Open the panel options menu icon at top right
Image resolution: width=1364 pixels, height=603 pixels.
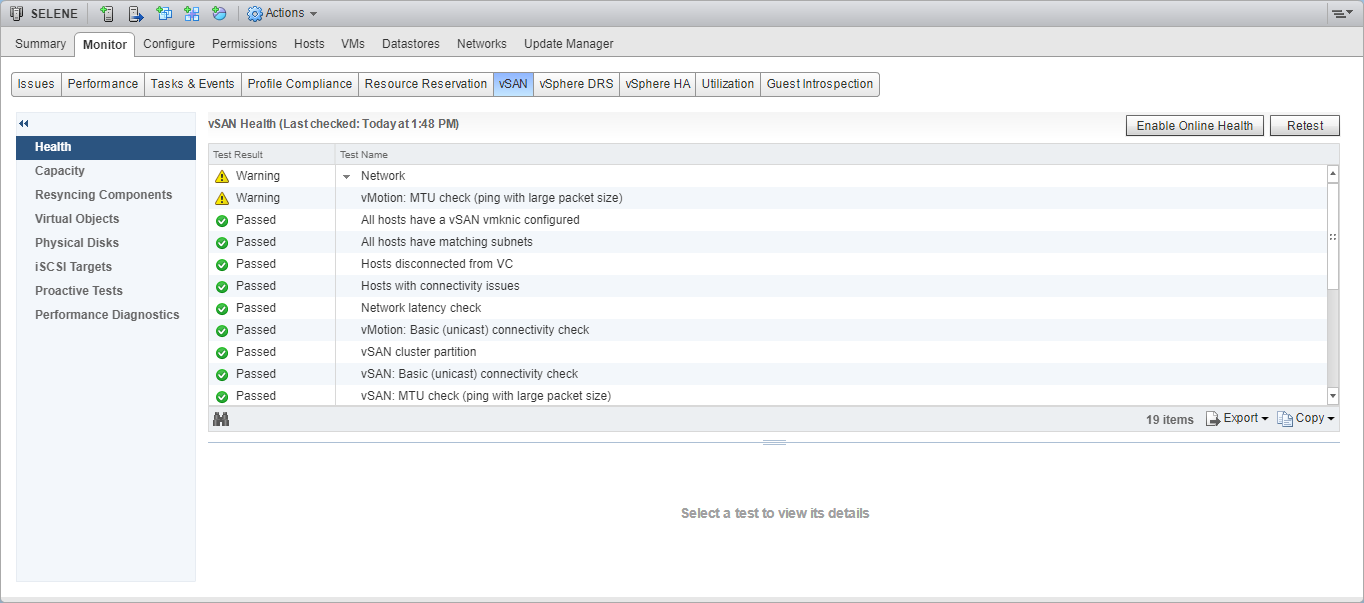tap(1341, 14)
